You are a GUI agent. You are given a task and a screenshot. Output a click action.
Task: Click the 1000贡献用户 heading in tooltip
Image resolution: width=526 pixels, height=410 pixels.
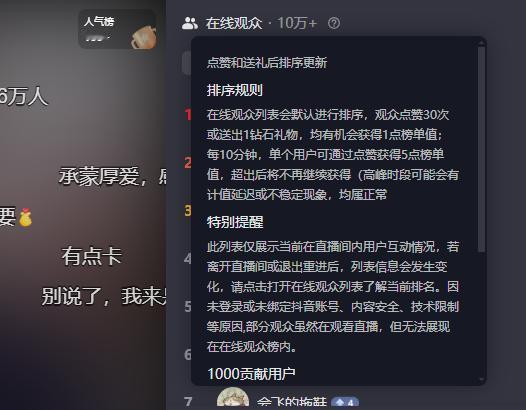point(251,374)
